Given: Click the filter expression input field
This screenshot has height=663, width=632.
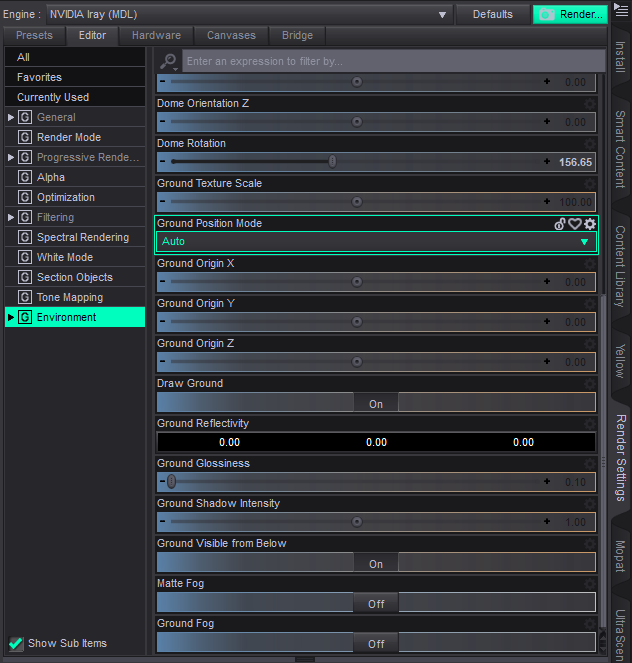Looking at the screenshot, I should coord(393,61).
